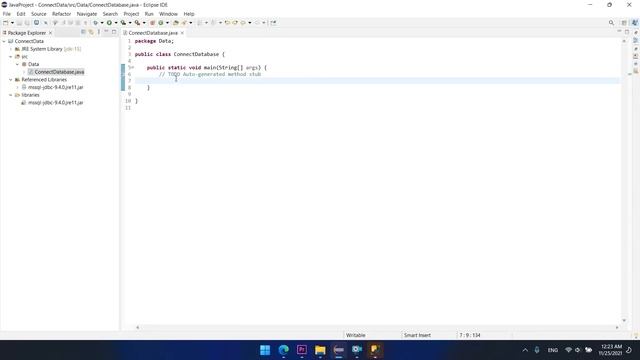Image resolution: width=640 pixels, height=360 pixels.
Task: Open the Source menu
Action: pyautogui.click(x=39, y=14)
